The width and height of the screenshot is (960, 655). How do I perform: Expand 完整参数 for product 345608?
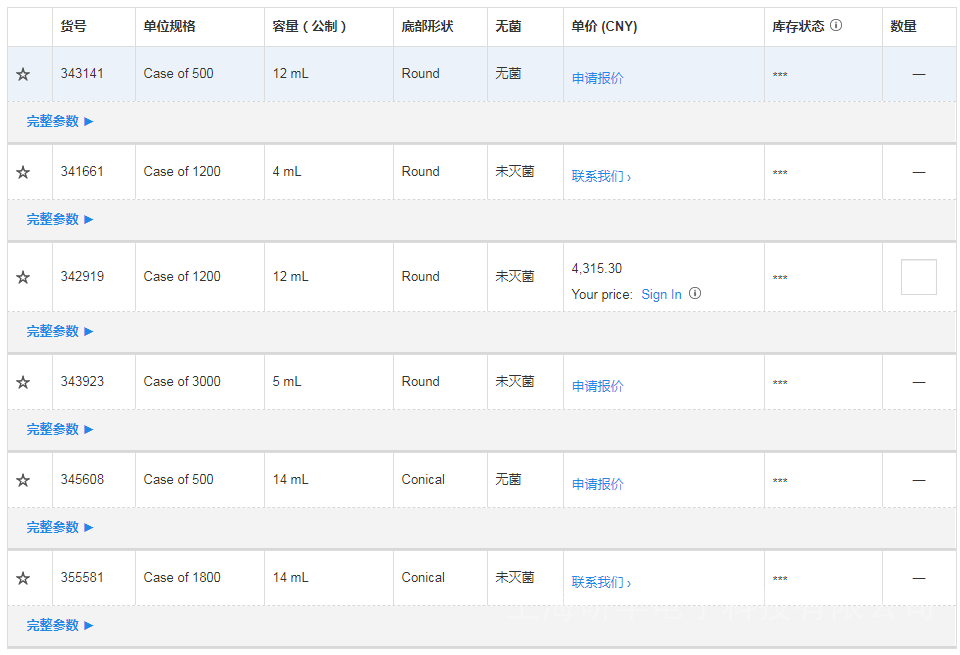60,527
